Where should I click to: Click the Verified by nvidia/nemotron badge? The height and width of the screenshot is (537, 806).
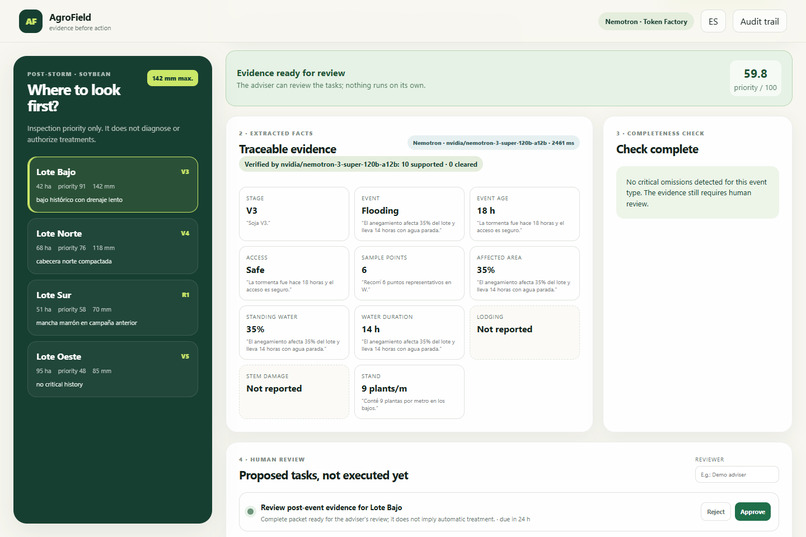[360, 164]
